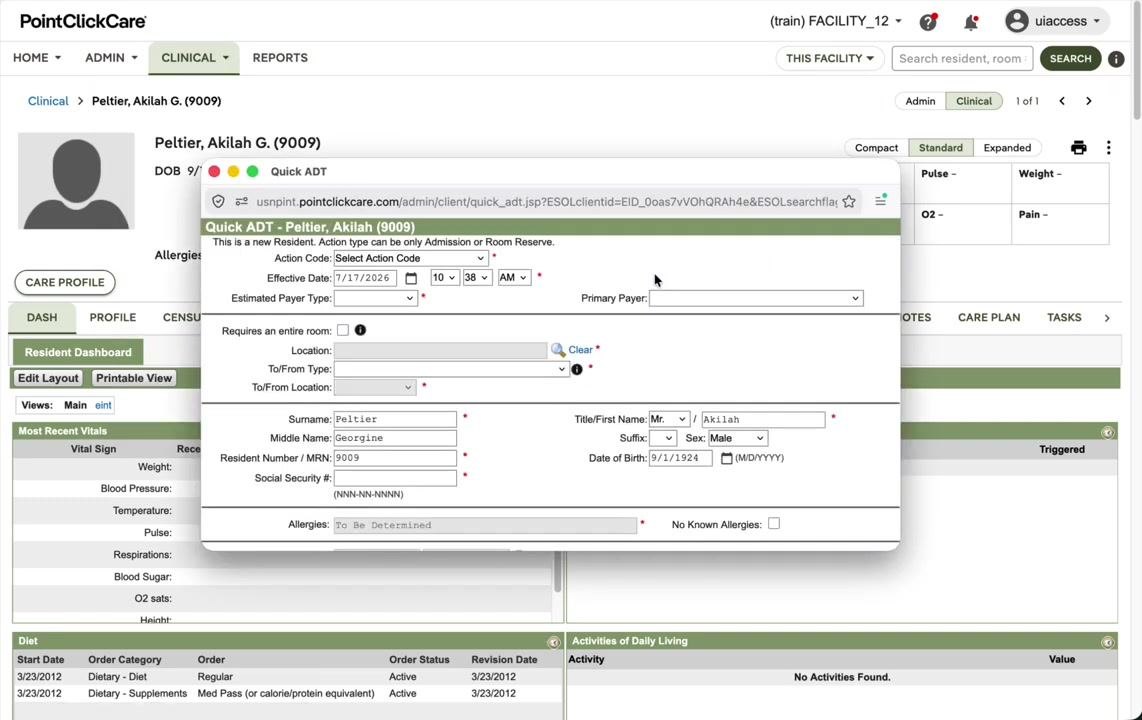Click info icon next to entire room checkbox
The height and width of the screenshot is (720, 1142).
360,330
